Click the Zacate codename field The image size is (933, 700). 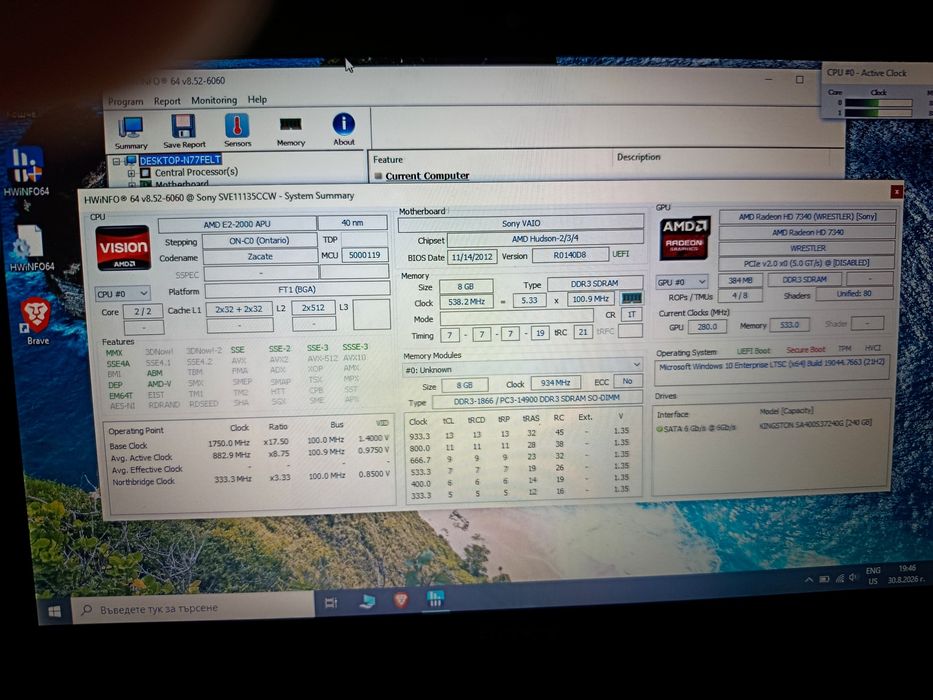pos(260,257)
